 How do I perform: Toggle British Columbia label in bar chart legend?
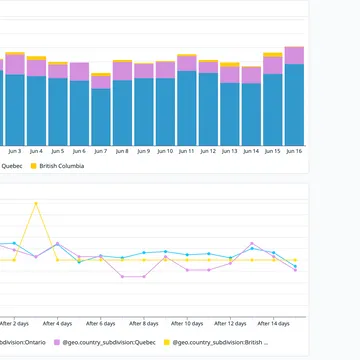pyautogui.click(x=62, y=166)
